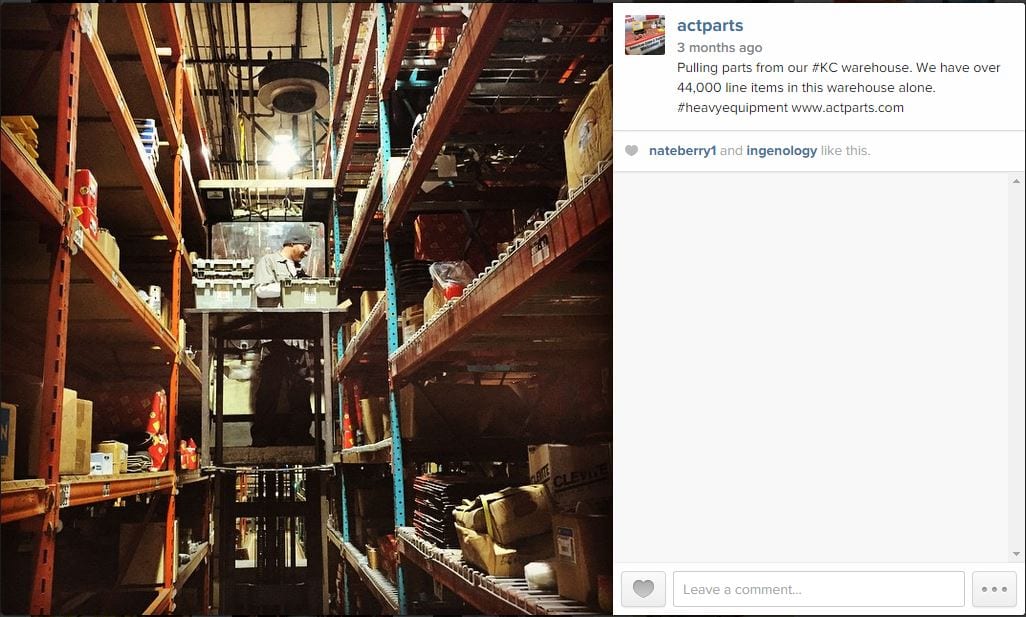Click the empty comments area

[x=811, y=366]
